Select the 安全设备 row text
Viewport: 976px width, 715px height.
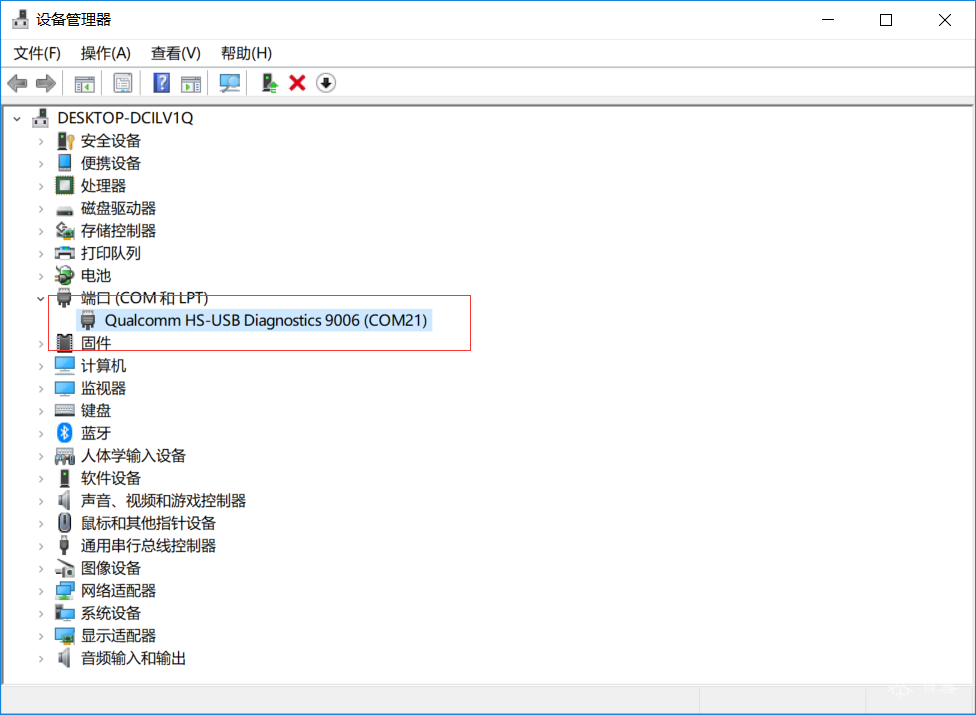coord(111,141)
